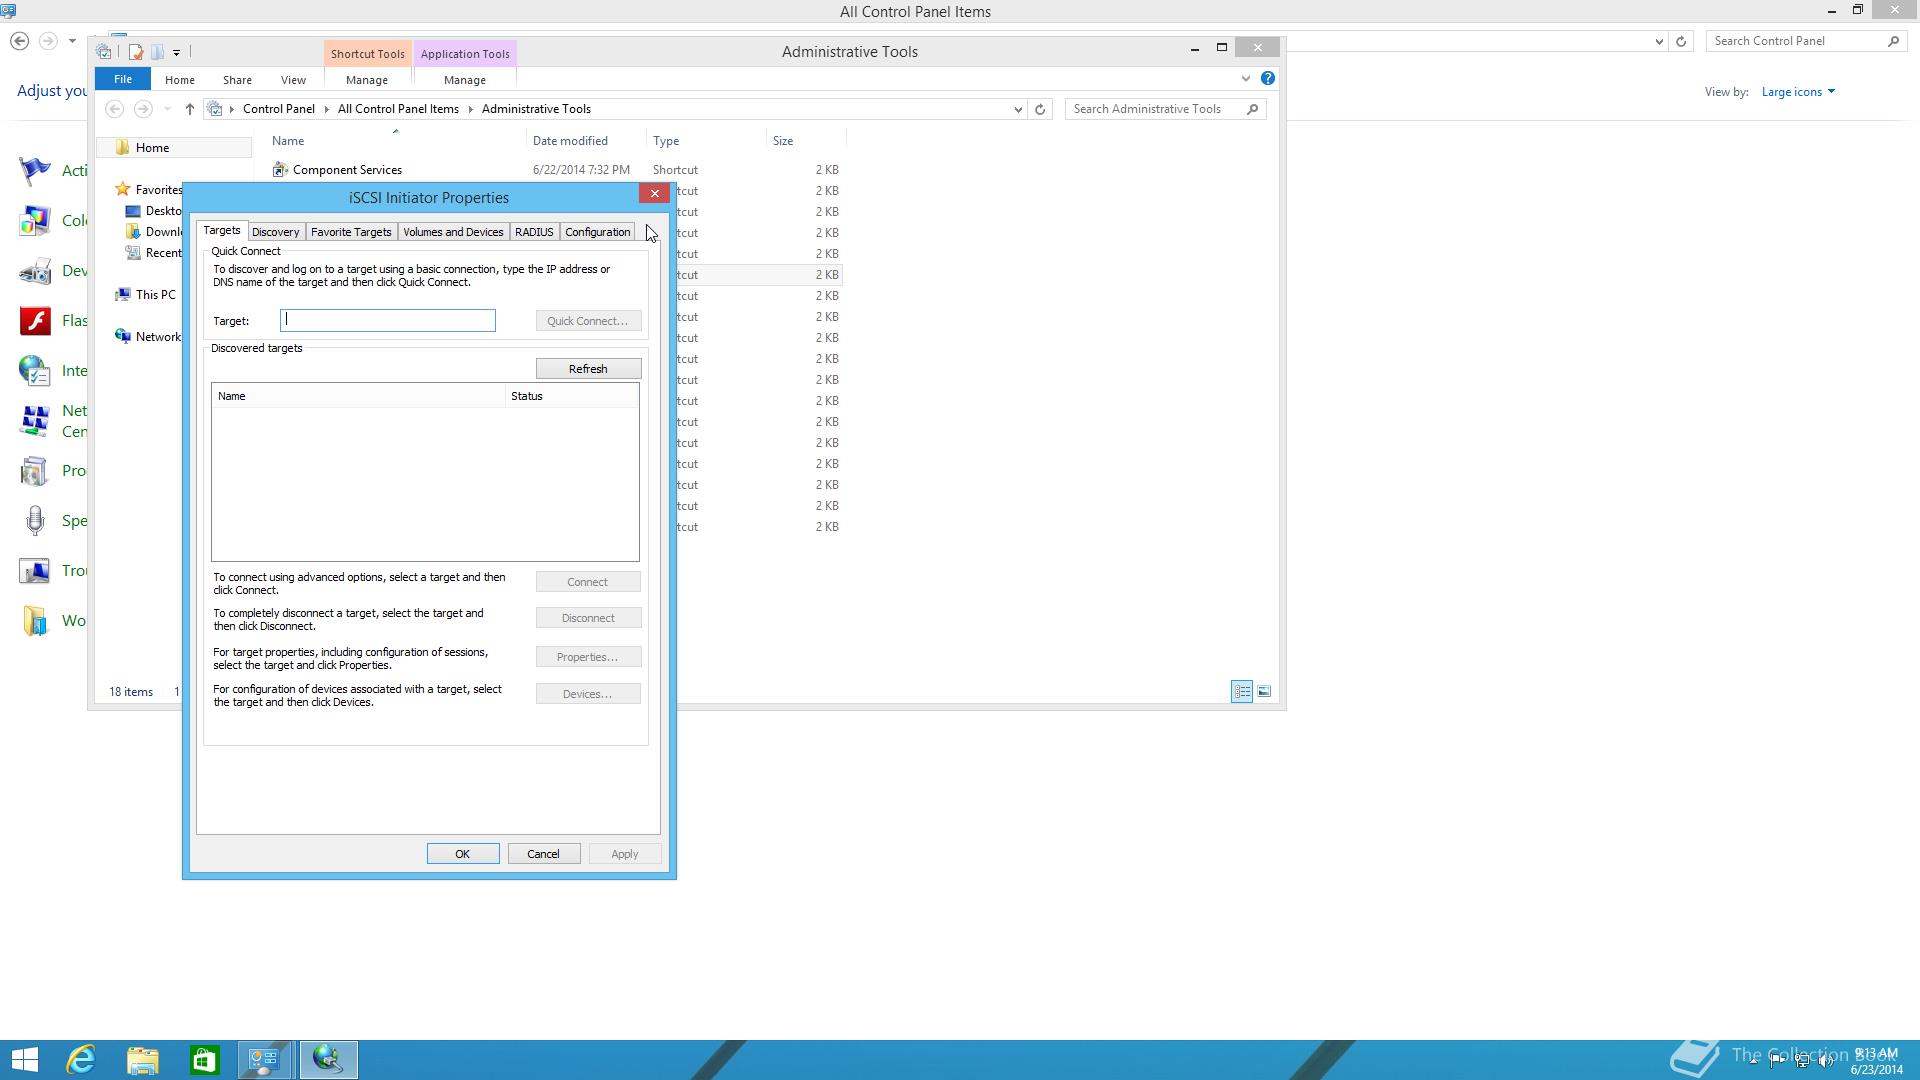This screenshot has height=1080, width=1920.
Task: Open recent locations dropdown next to Forward
Action: (x=167, y=109)
